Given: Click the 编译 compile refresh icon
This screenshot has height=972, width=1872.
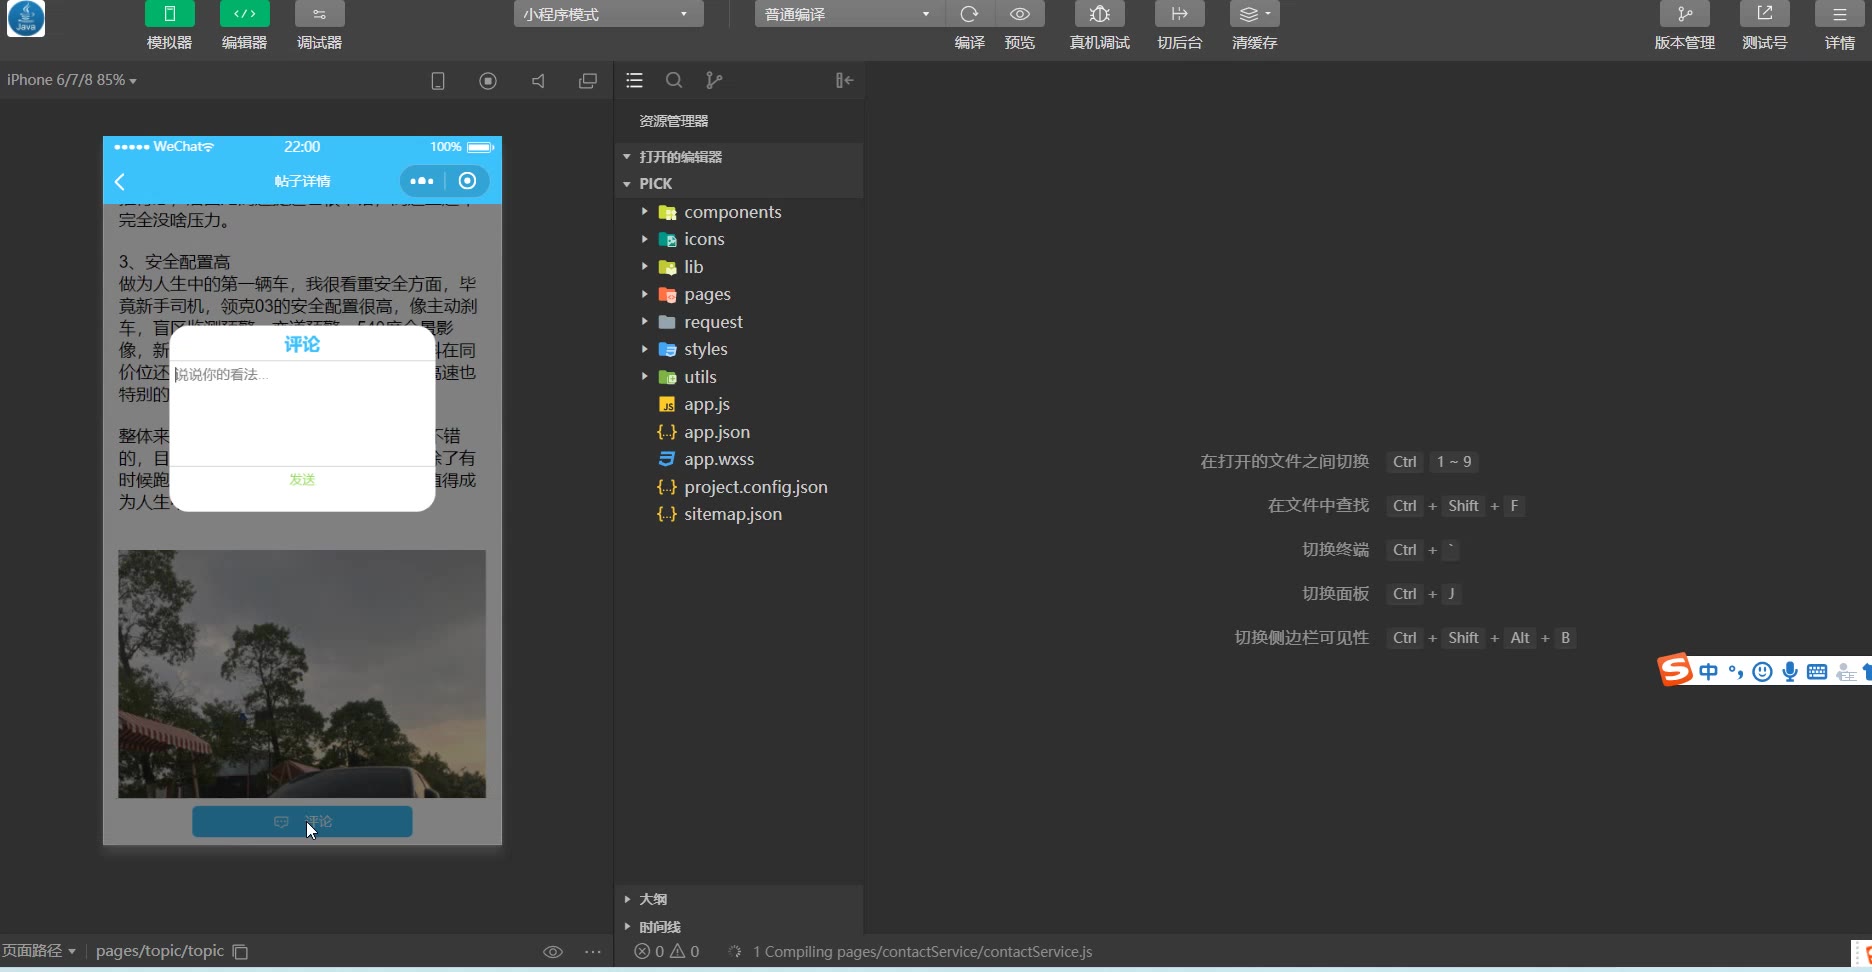Looking at the screenshot, I should [969, 14].
